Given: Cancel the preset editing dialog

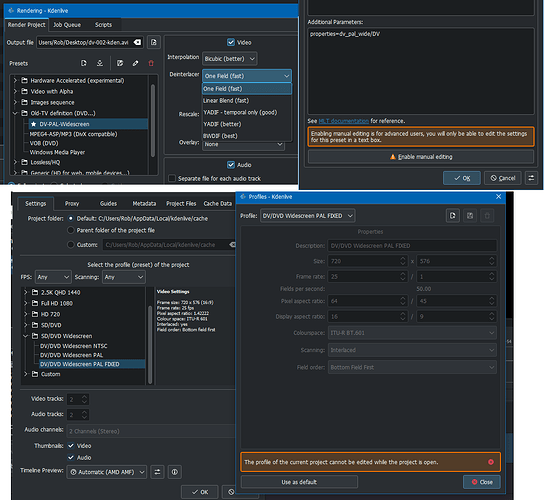Looking at the screenshot, I should (x=502, y=178).
